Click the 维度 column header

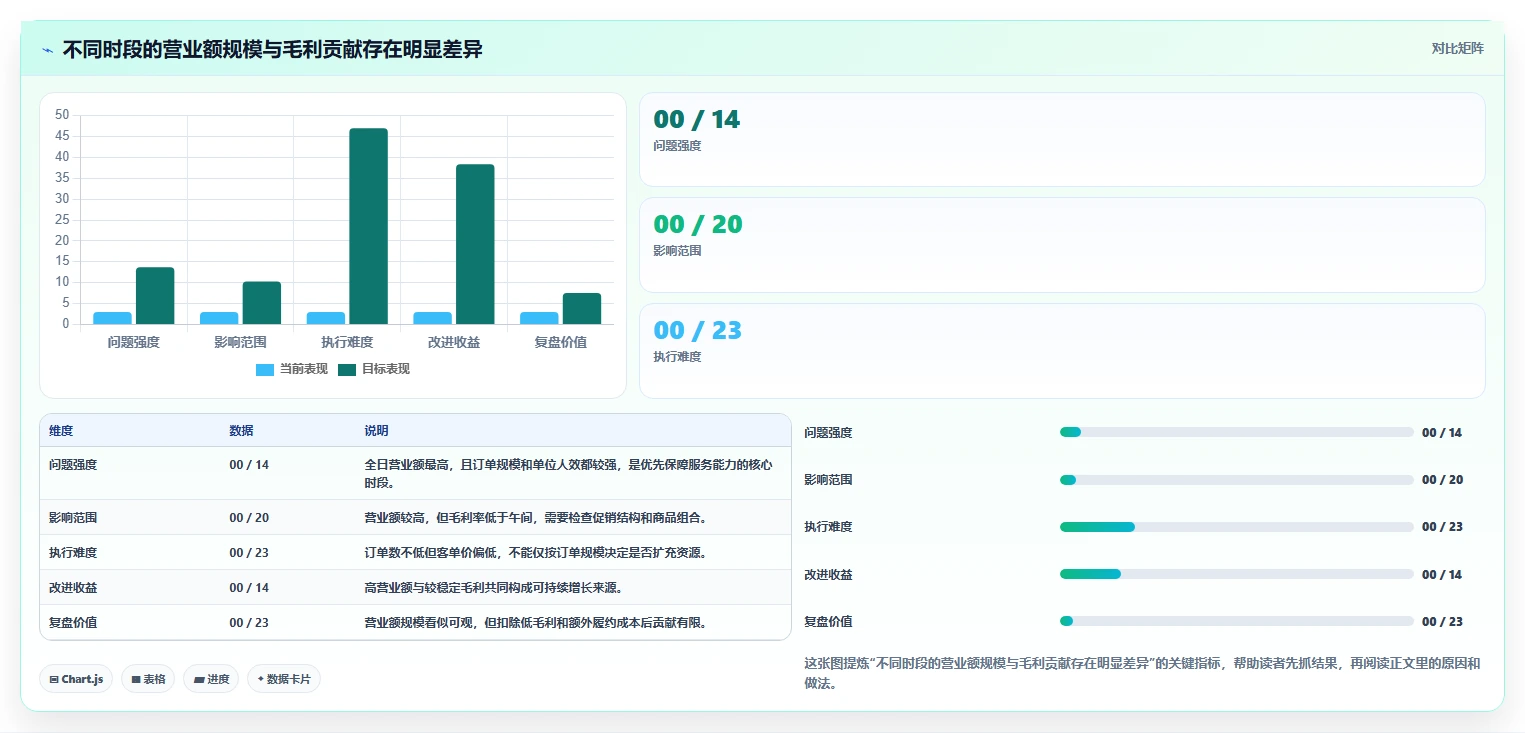tap(61, 431)
